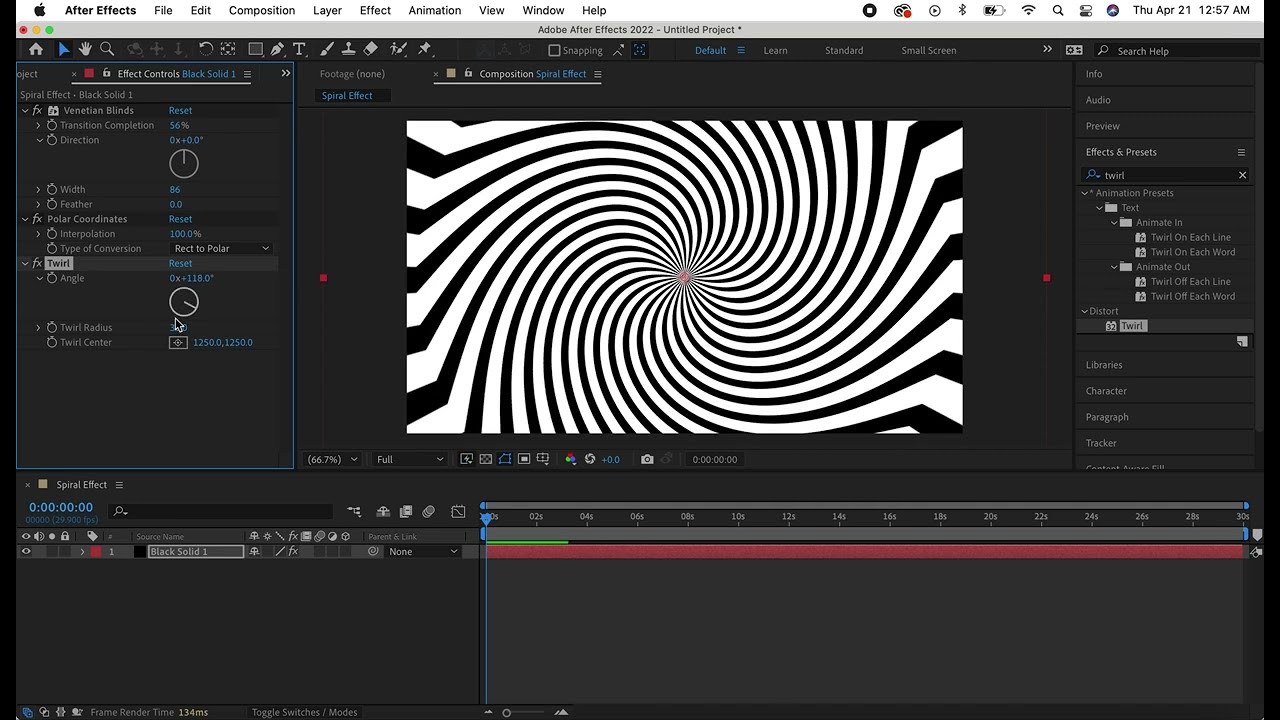
Task: Toggle transparency grid in viewer
Action: [x=485, y=459]
